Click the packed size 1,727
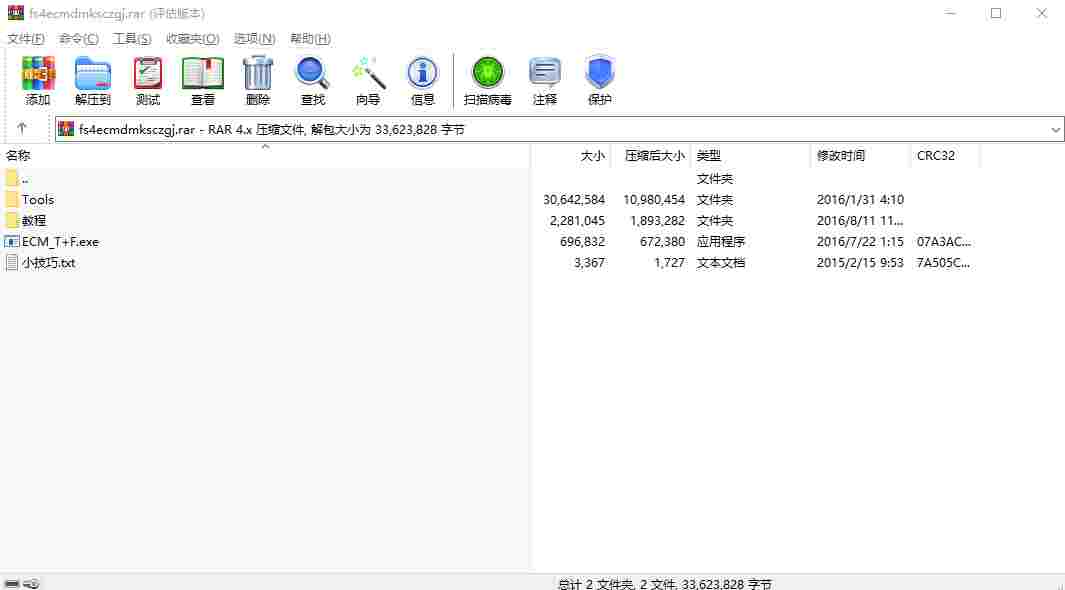 tap(669, 263)
